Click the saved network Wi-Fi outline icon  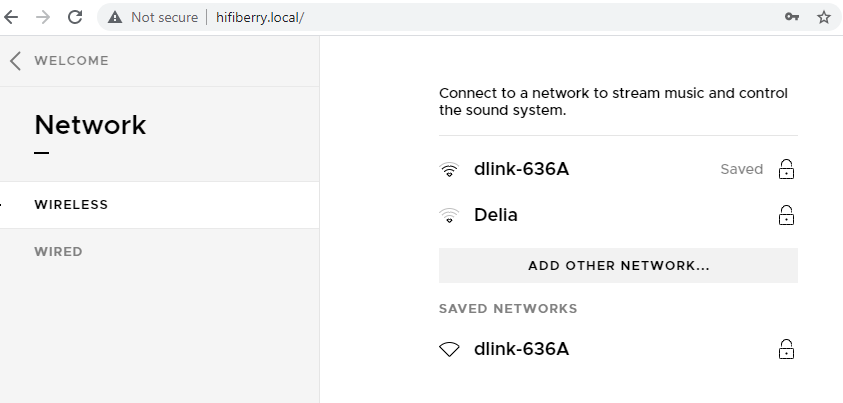point(449,350)
